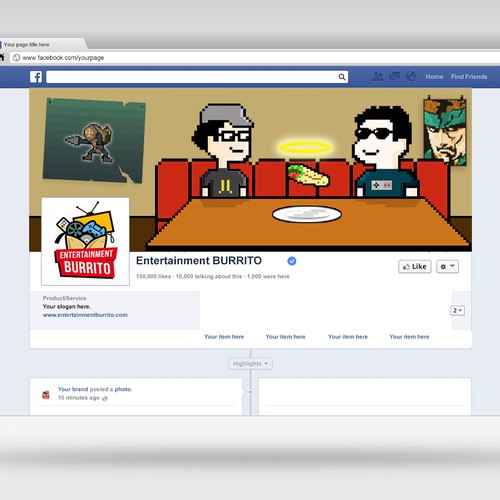
Task: Expand the number 2 tabs dropdown
Action: [x=457, y=310]
